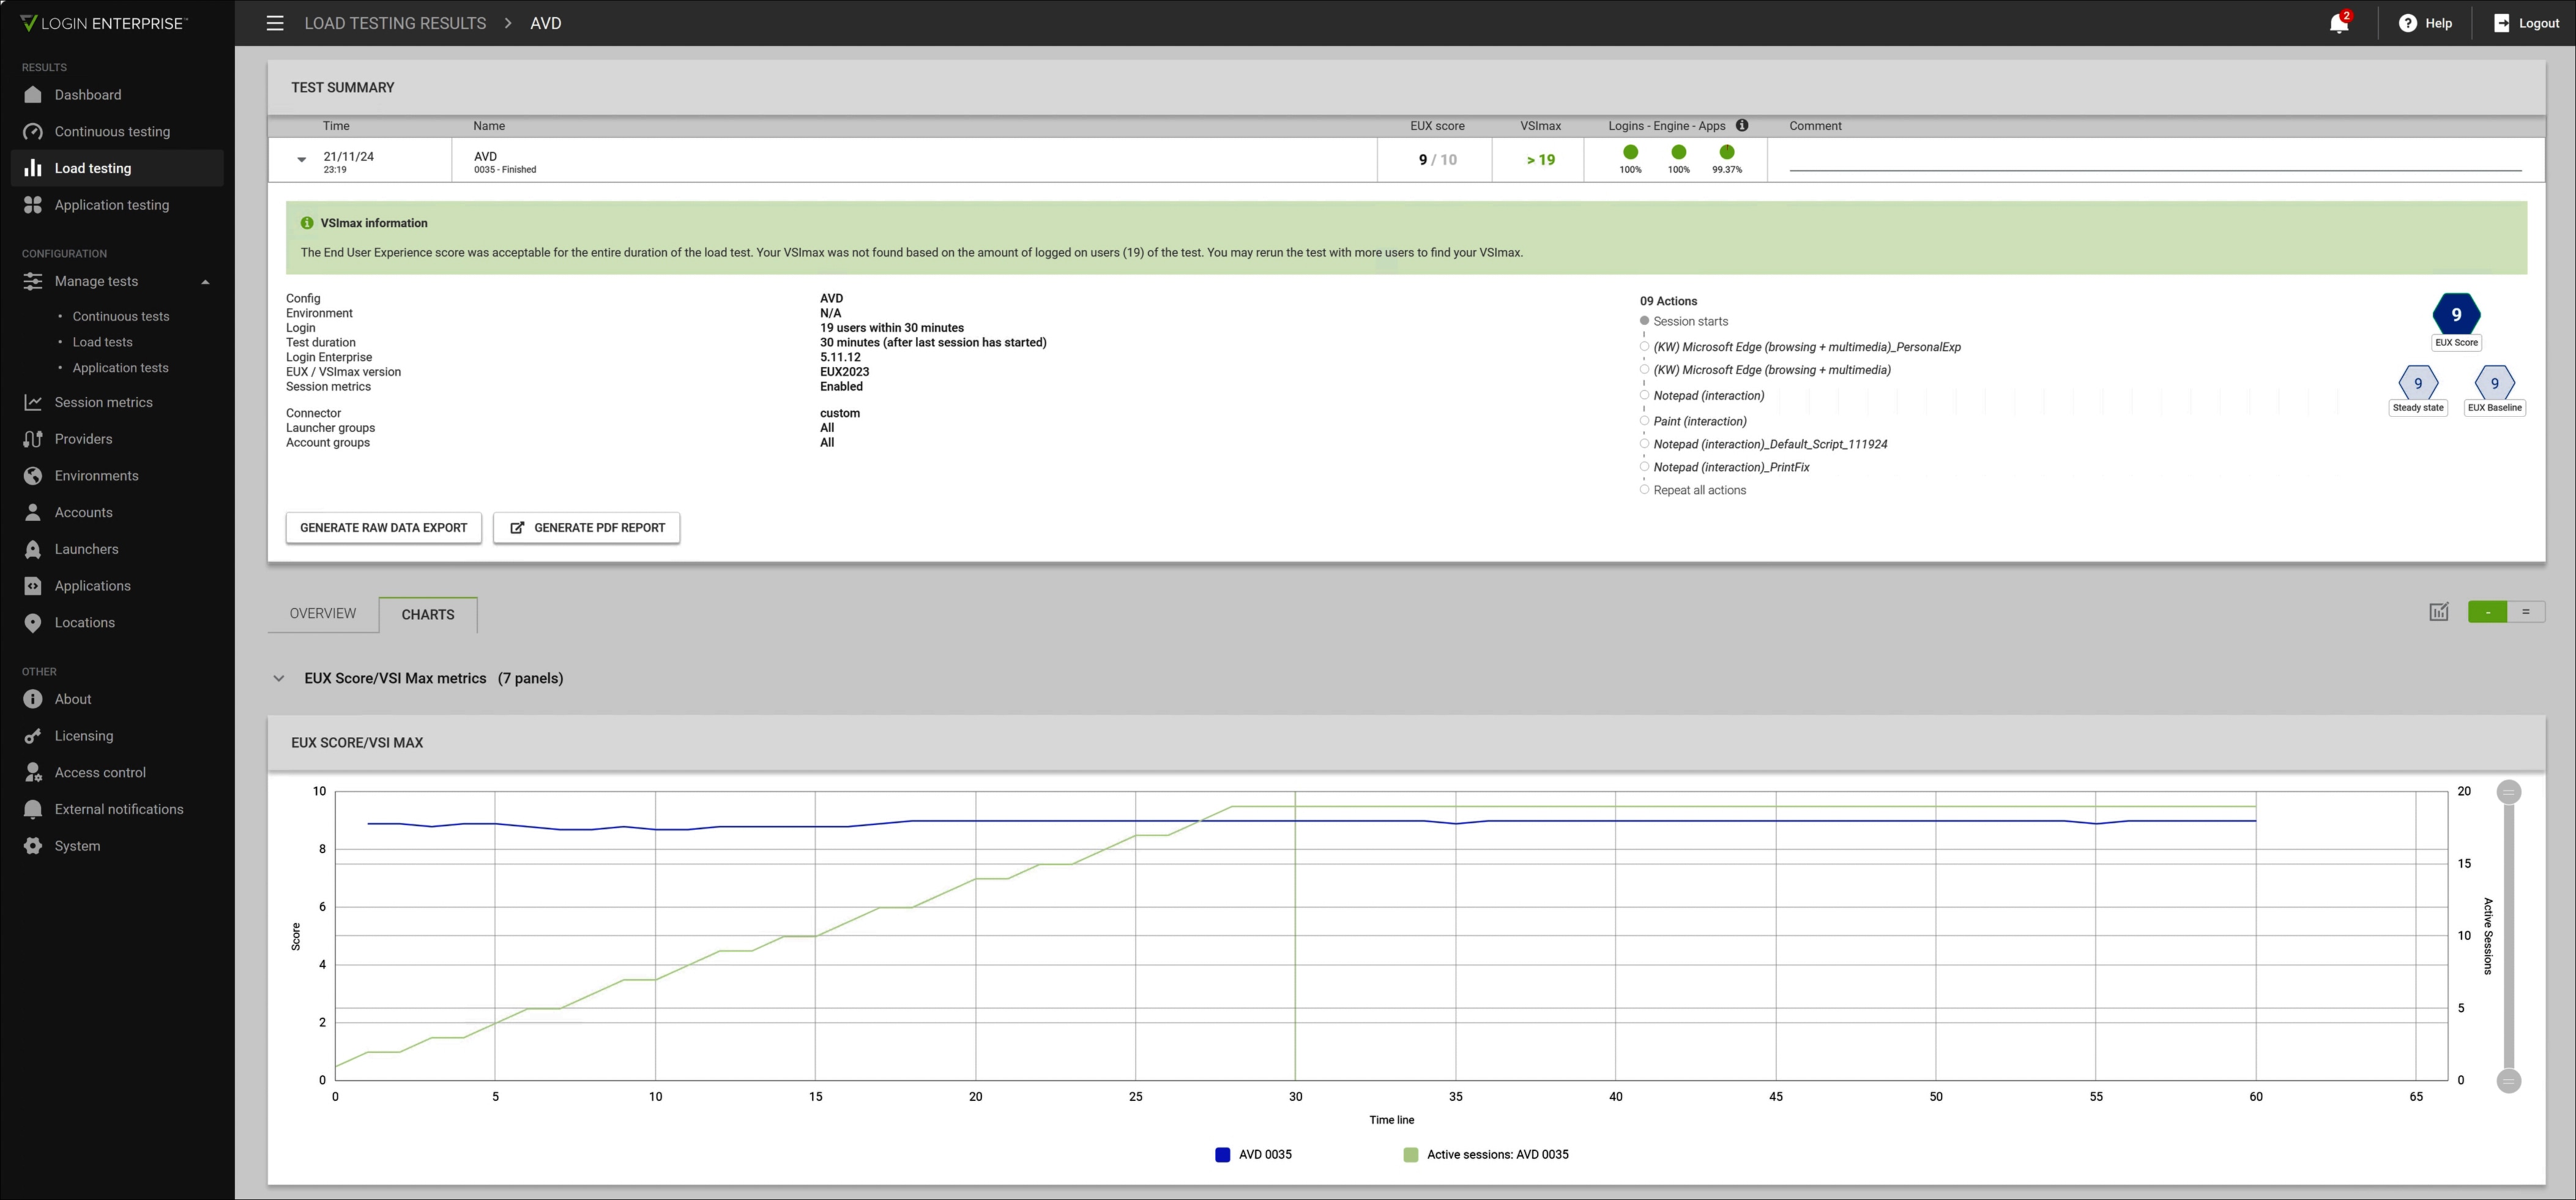Select Load testing in sidebar
Image resolution: width=2576 pixels, height=1200 pixels.
pyautogui.click(x=118, y=168)
